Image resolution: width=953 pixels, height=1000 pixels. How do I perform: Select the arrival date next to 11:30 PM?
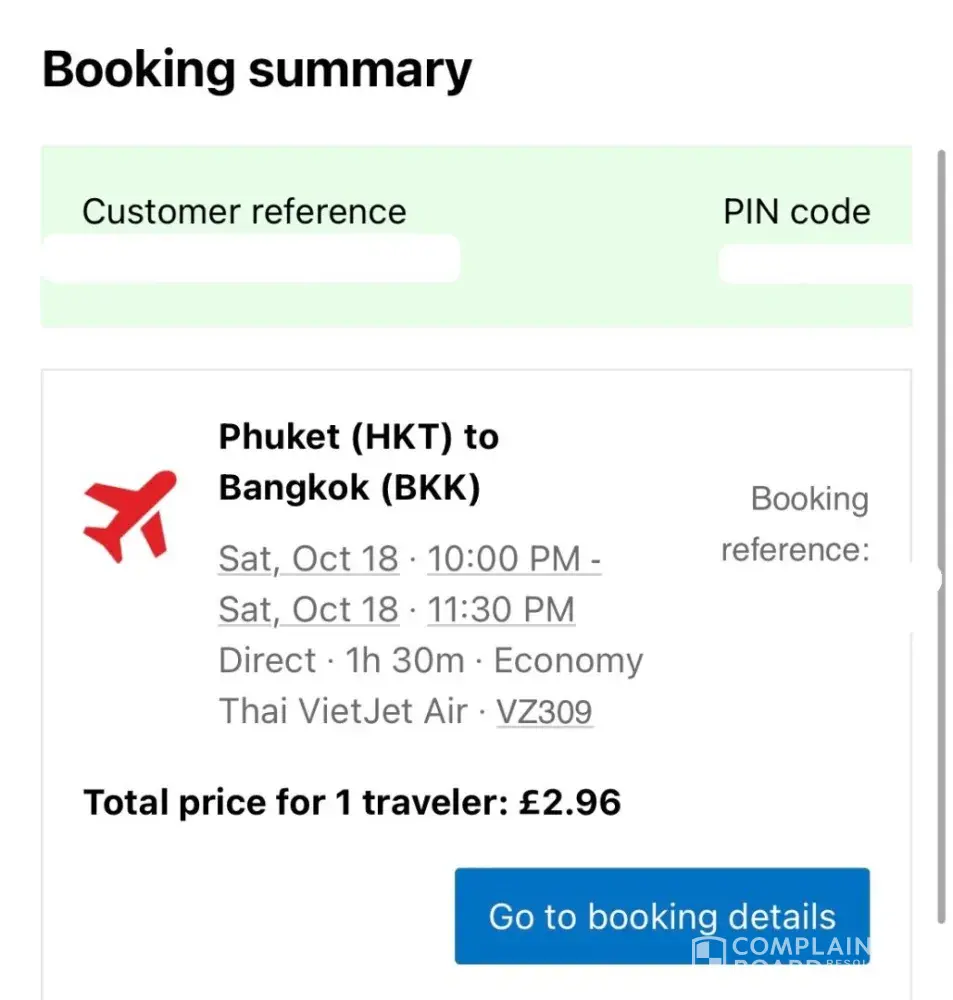click(x=308, y=609)
